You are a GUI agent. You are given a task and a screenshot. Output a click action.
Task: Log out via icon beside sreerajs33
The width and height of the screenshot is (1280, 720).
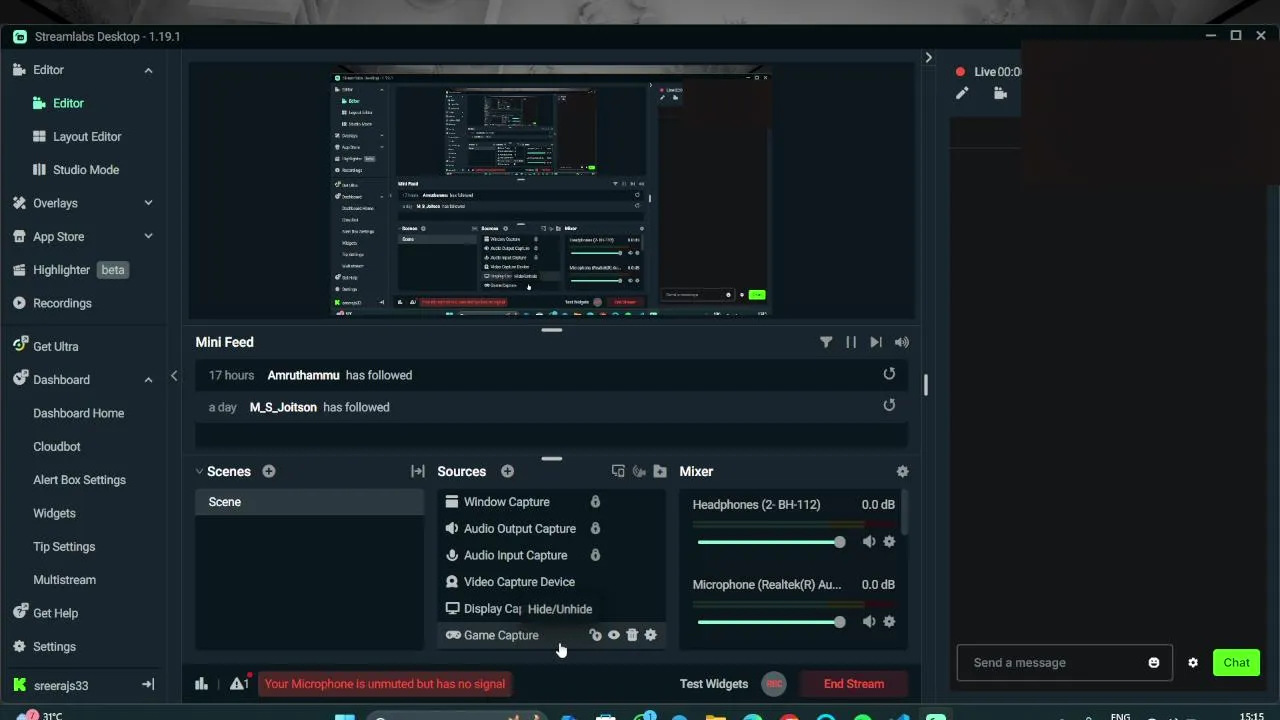[148, 685]
